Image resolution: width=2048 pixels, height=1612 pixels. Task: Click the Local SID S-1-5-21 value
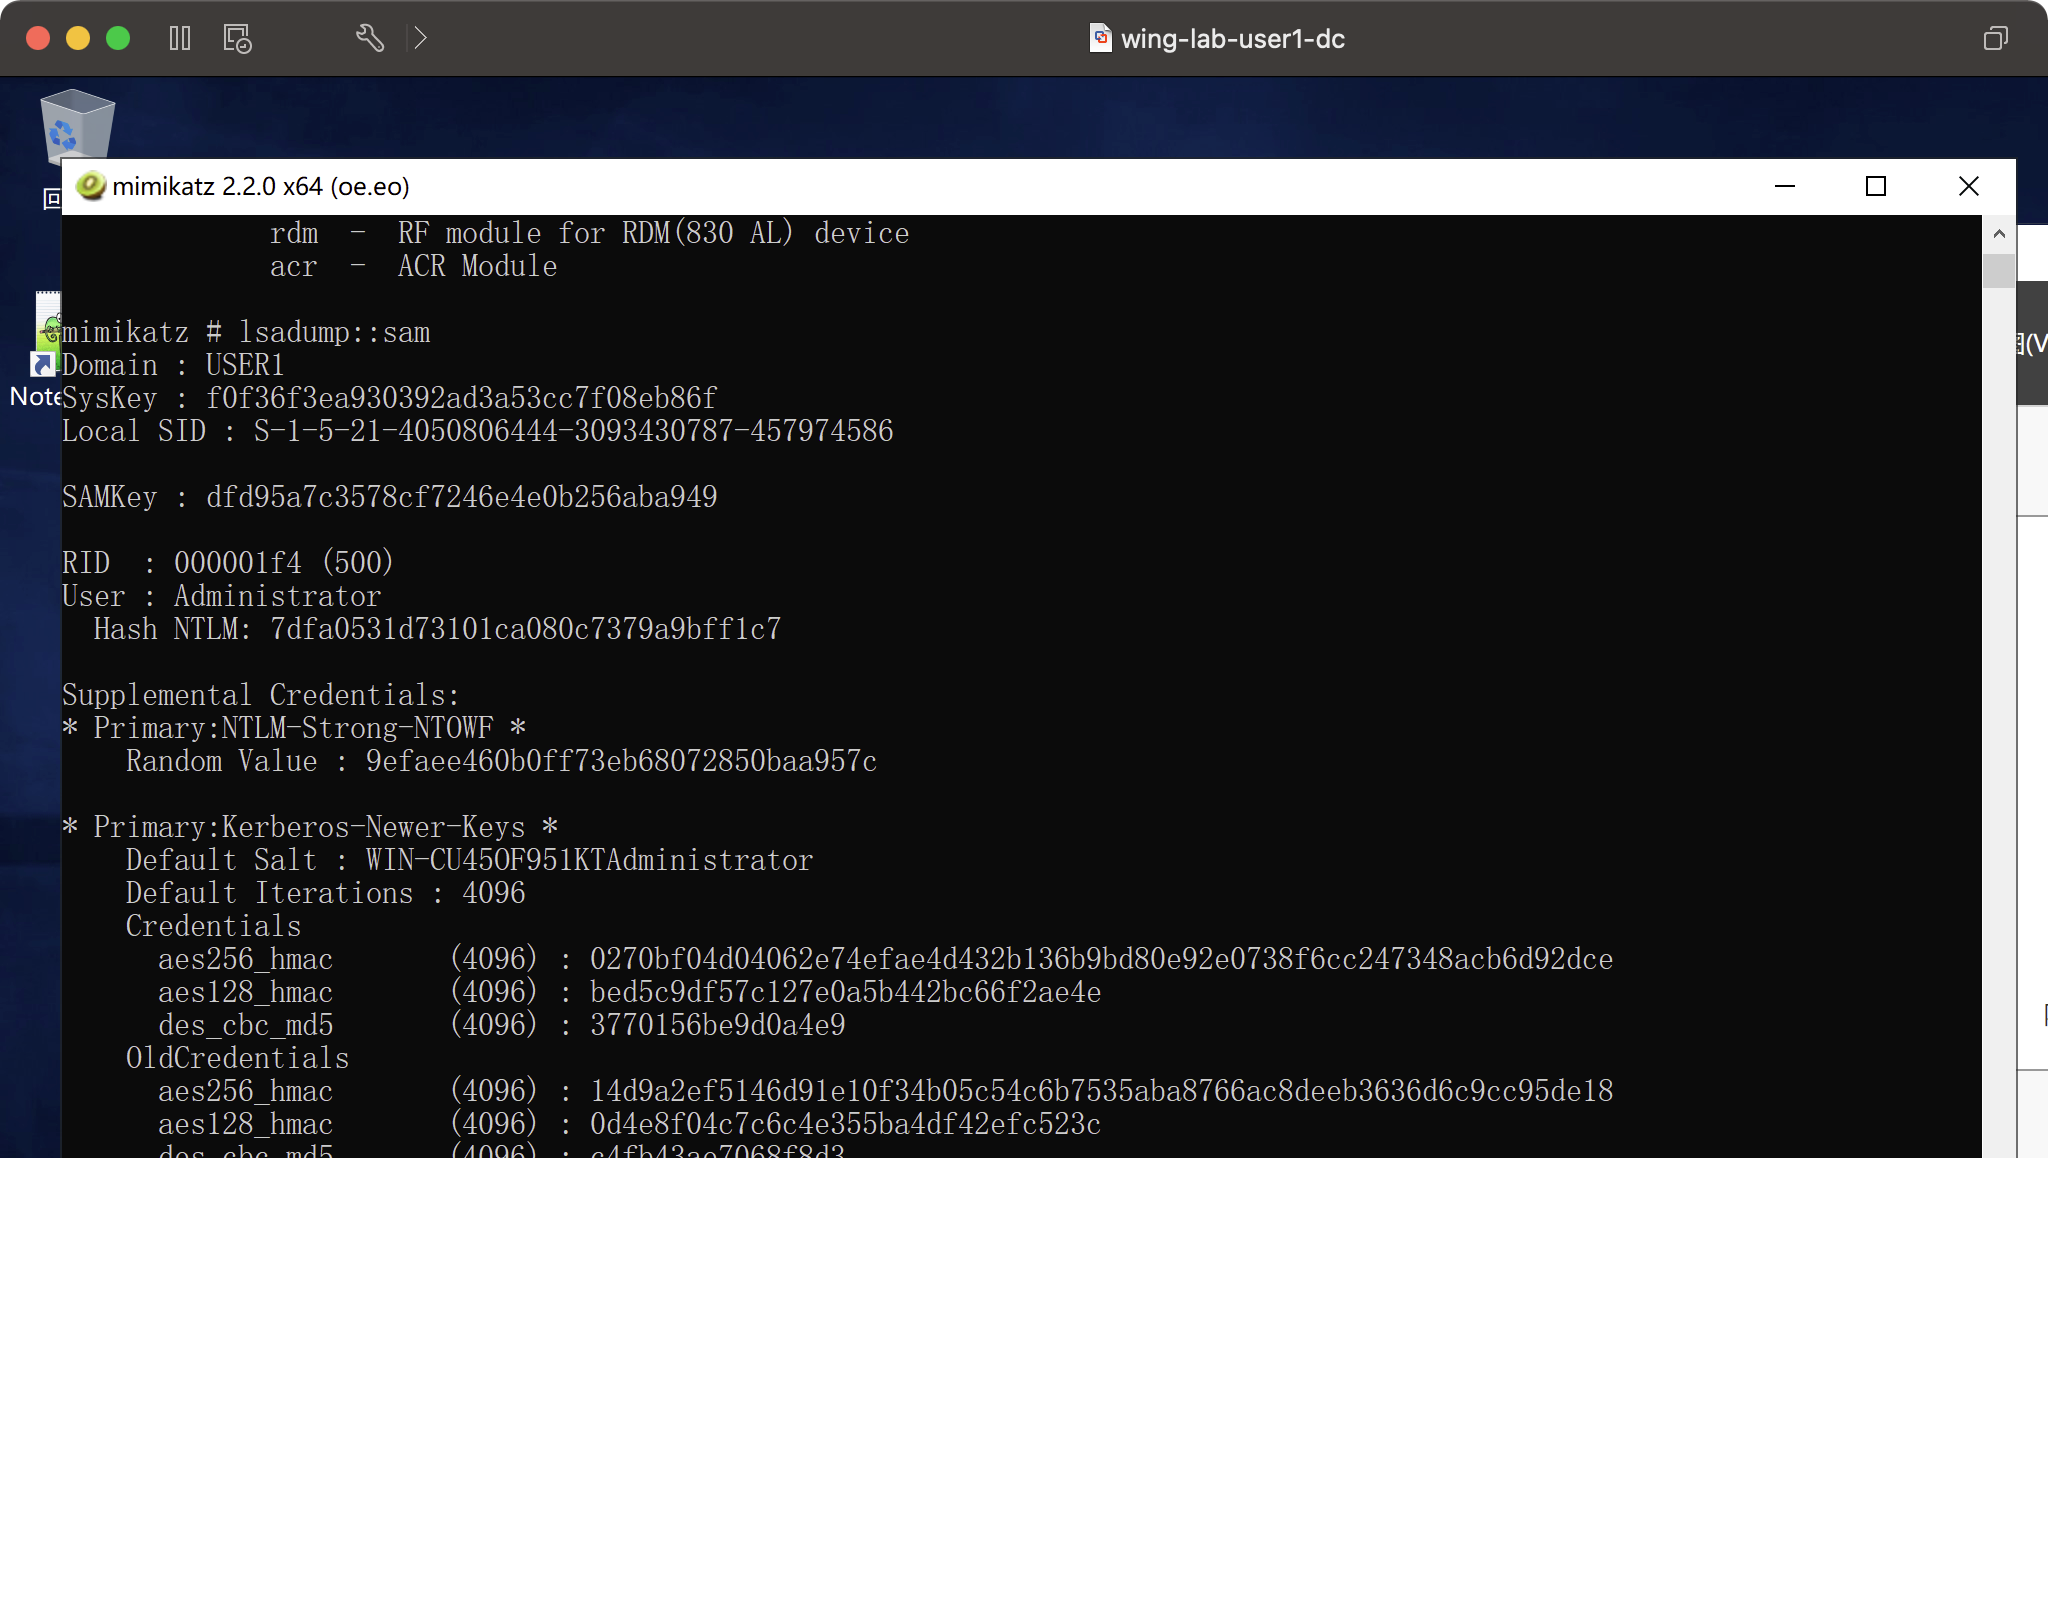(x=574, y=431)
